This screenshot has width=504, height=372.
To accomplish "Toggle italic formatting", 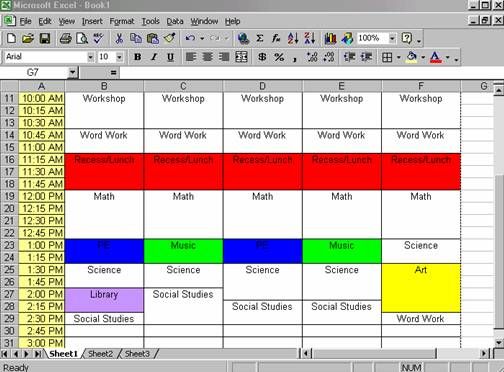I will coord(154,57).
